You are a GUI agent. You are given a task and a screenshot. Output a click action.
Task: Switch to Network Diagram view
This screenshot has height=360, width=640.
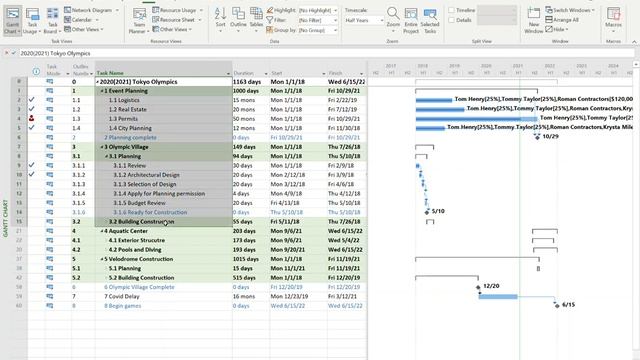click(91, 10)
